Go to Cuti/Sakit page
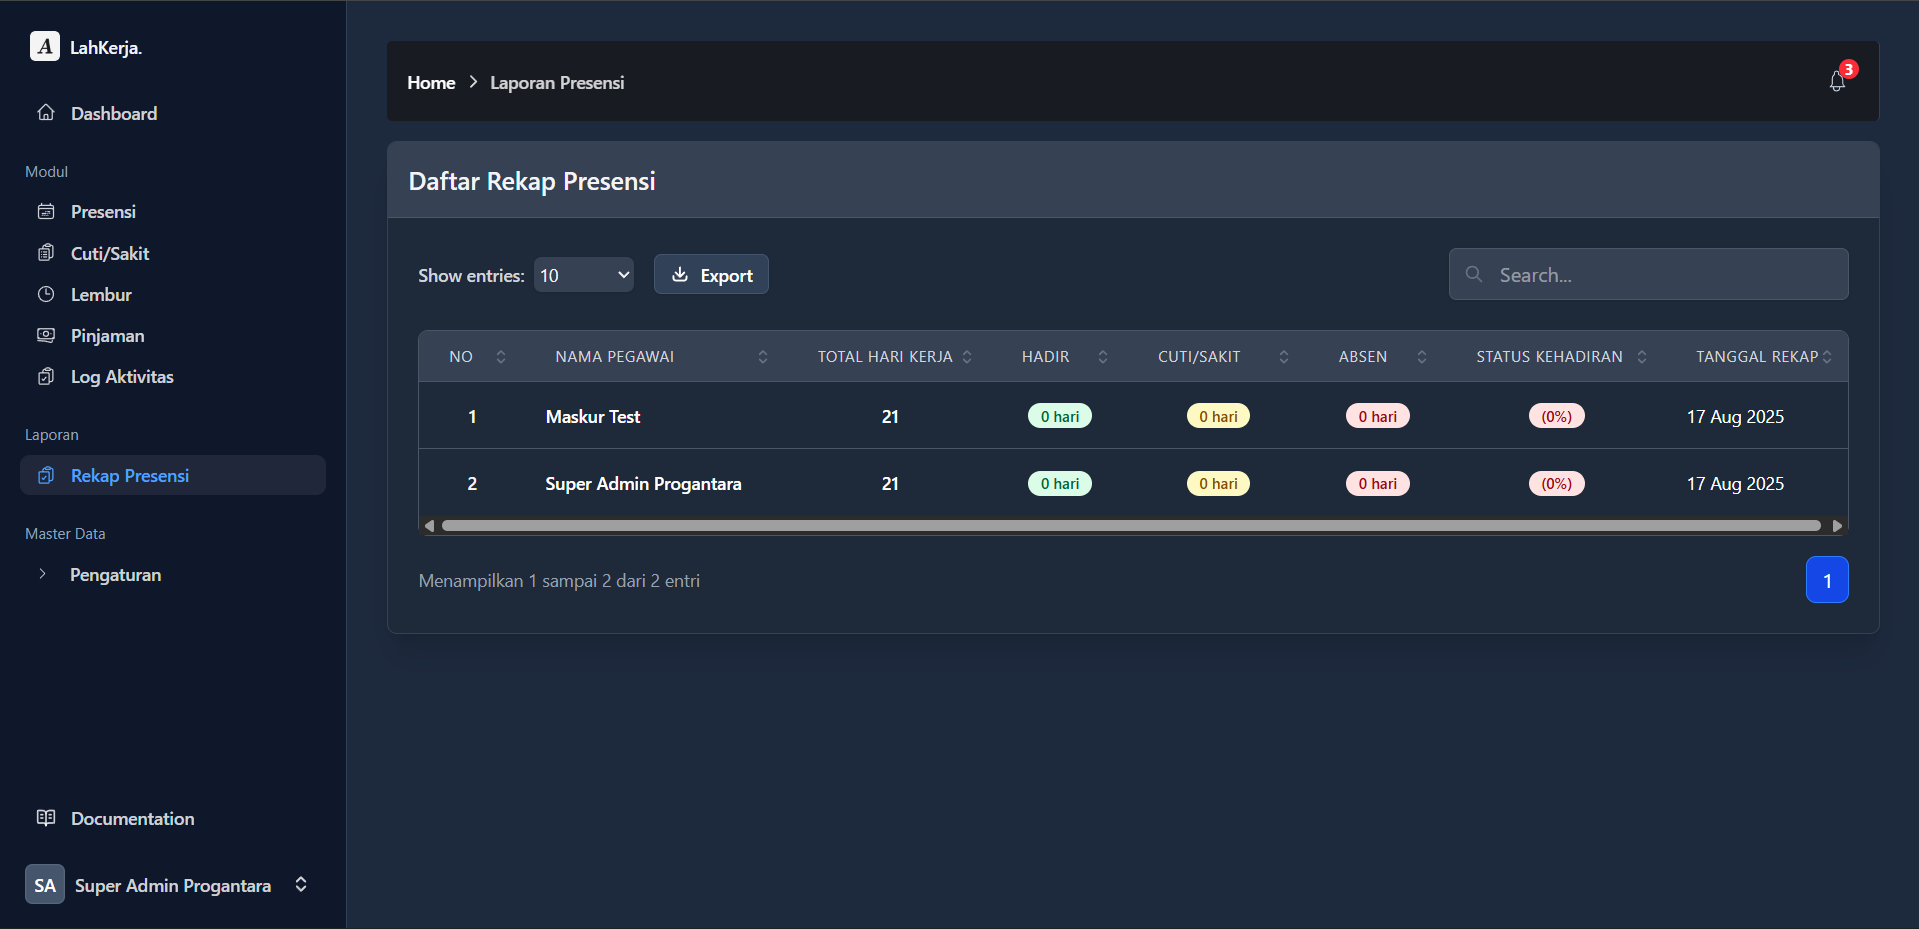This screenshot has width=1919, height=929. click(x=110, y=254)
